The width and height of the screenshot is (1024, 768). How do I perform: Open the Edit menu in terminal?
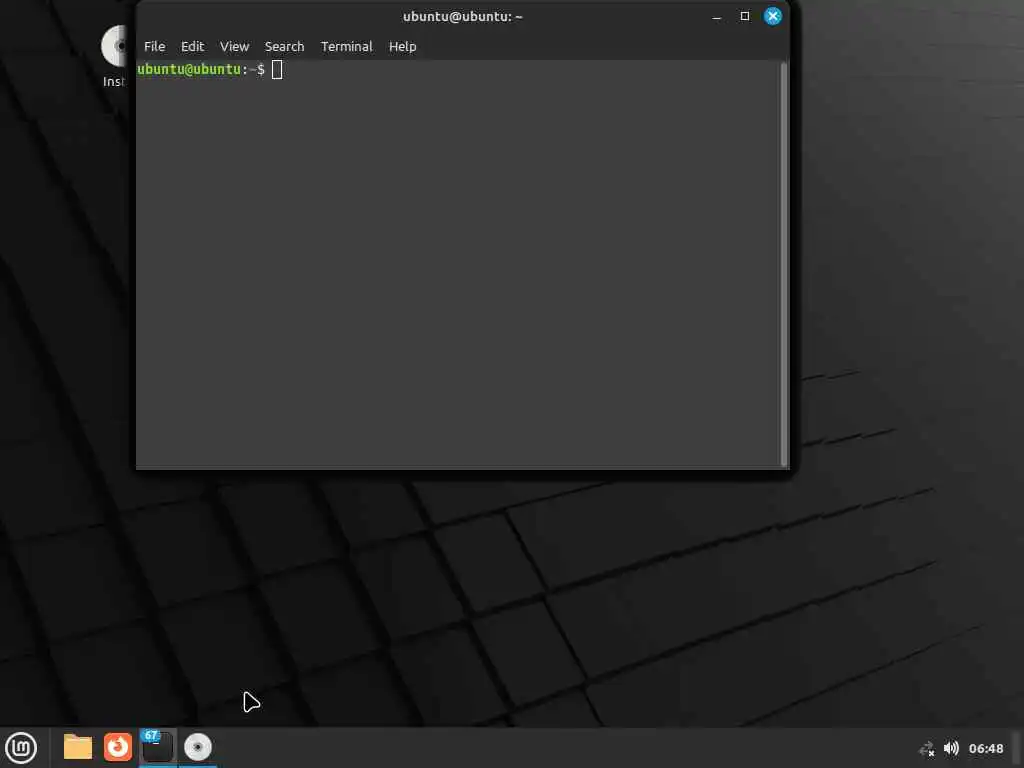tap(192, 46)
